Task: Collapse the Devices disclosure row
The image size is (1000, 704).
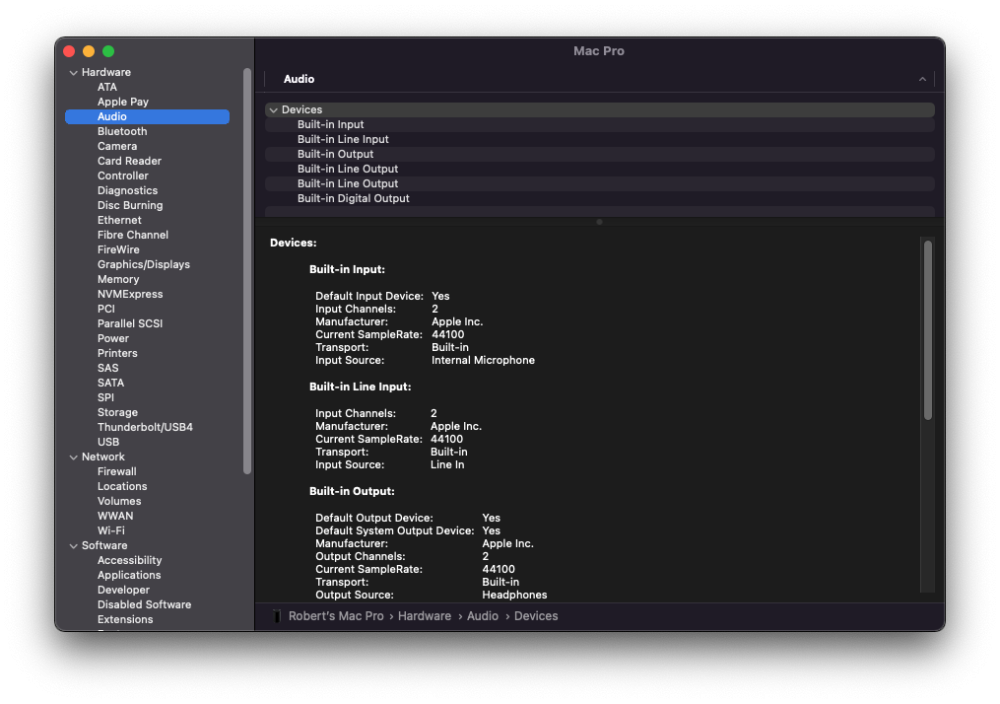Action: [x=274, y=110]
